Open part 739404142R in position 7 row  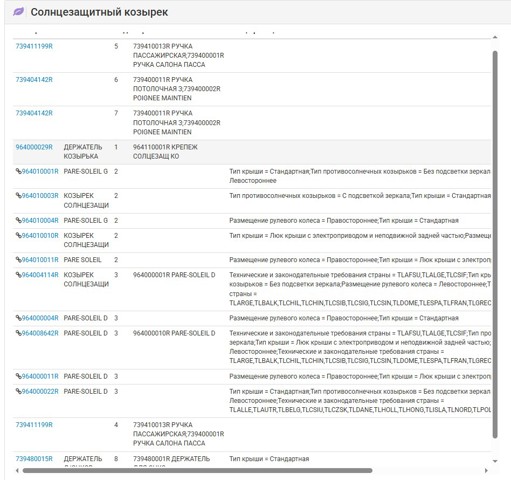click(x=34, y=113)
